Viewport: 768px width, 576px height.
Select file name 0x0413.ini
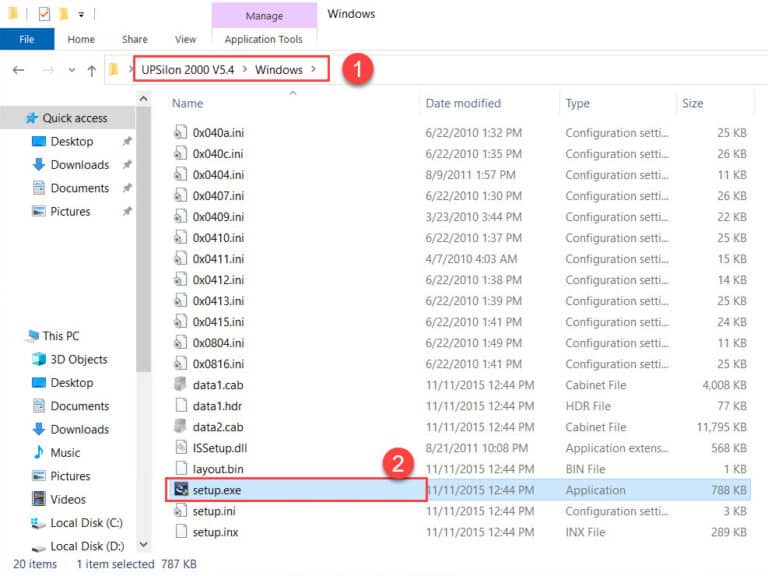click(218, 301)
